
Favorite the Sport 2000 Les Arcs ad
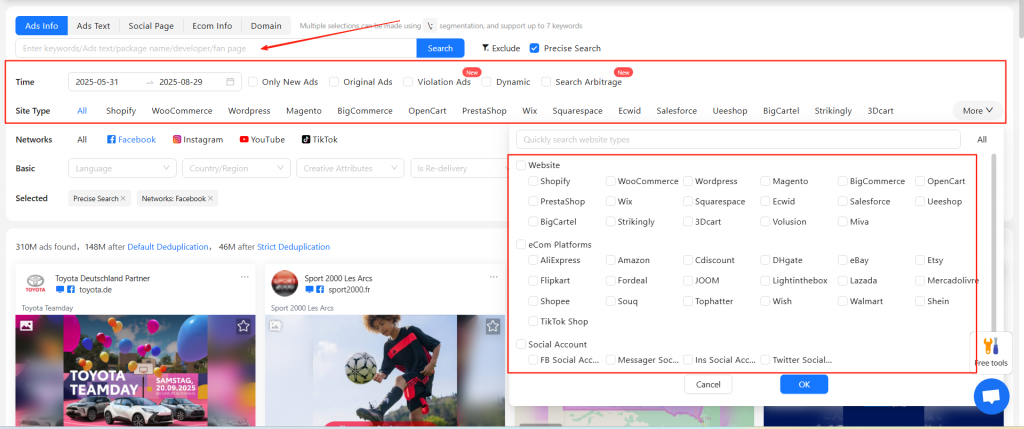point(492,326)
